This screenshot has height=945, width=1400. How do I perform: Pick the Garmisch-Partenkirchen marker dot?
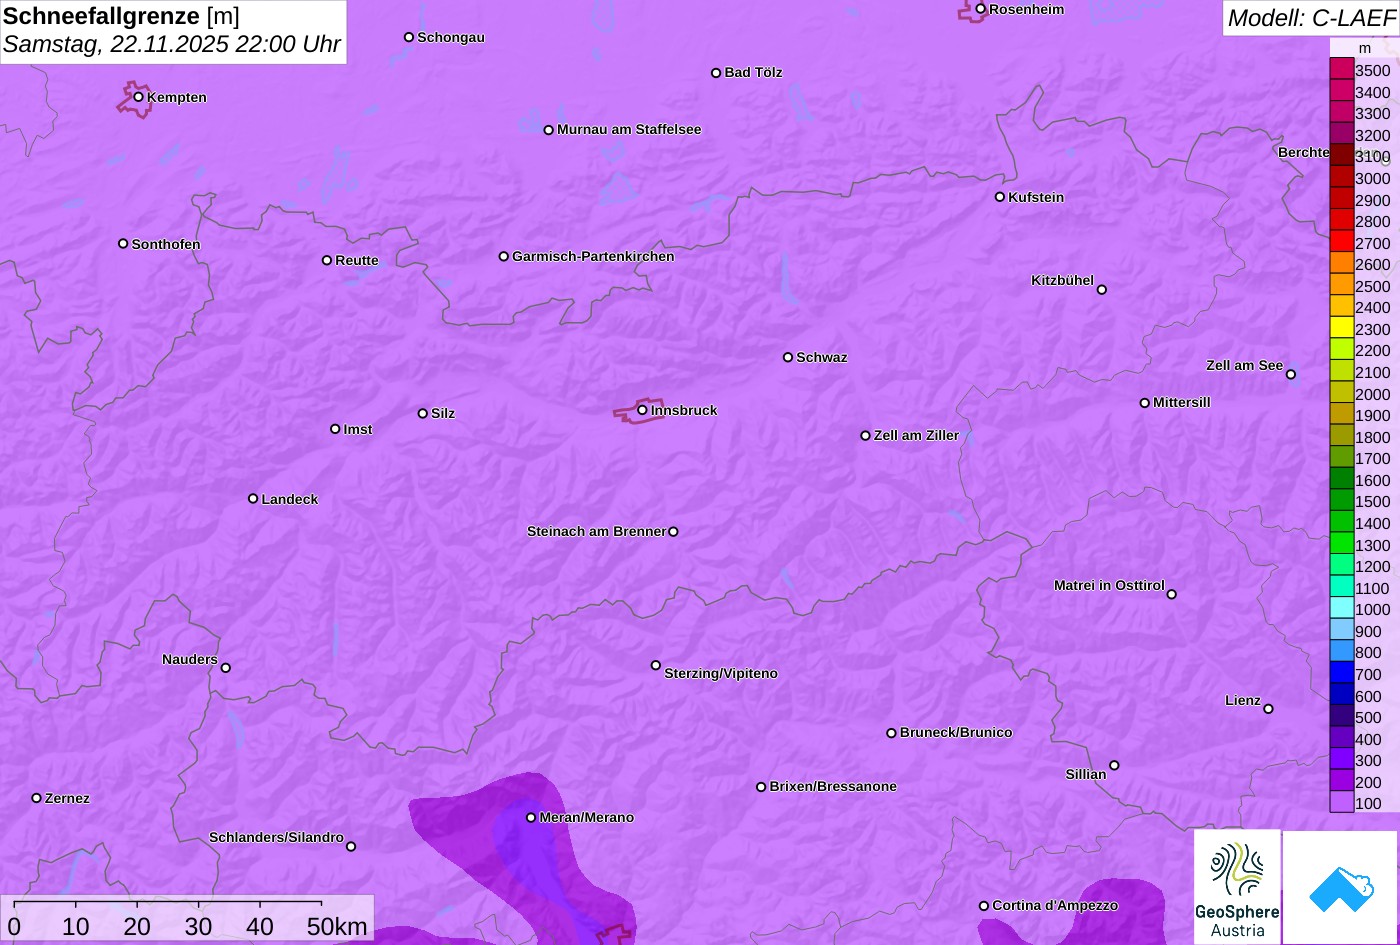click(x=504, y=256)
